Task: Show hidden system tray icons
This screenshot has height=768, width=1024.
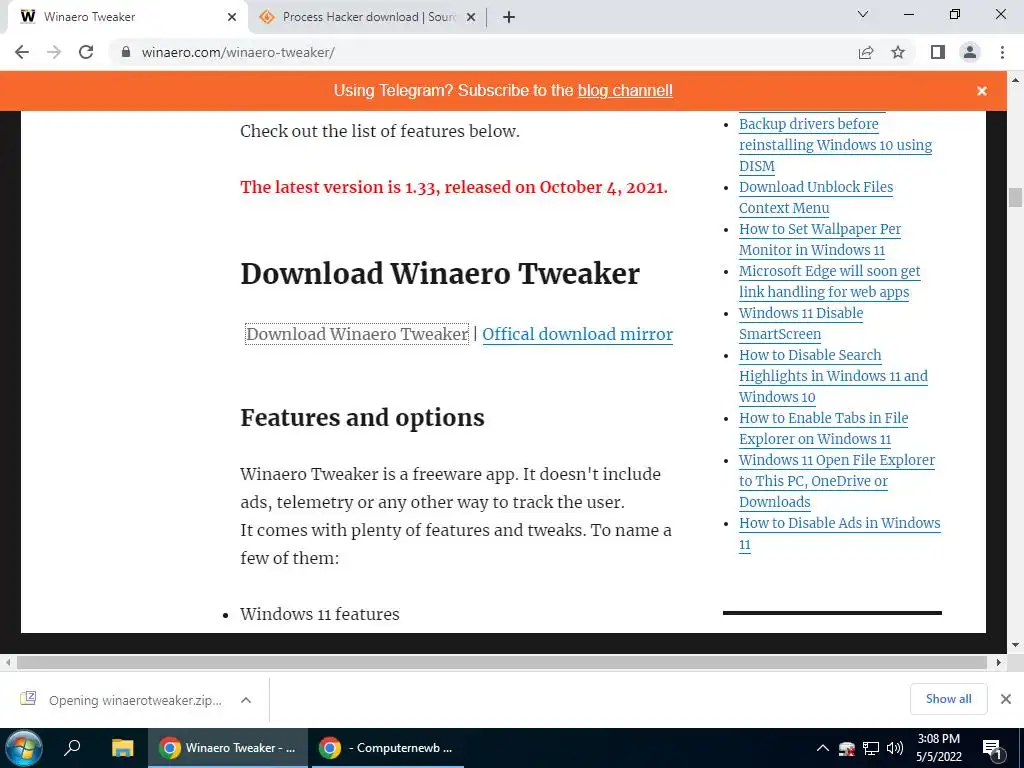Action: (823, 748)
